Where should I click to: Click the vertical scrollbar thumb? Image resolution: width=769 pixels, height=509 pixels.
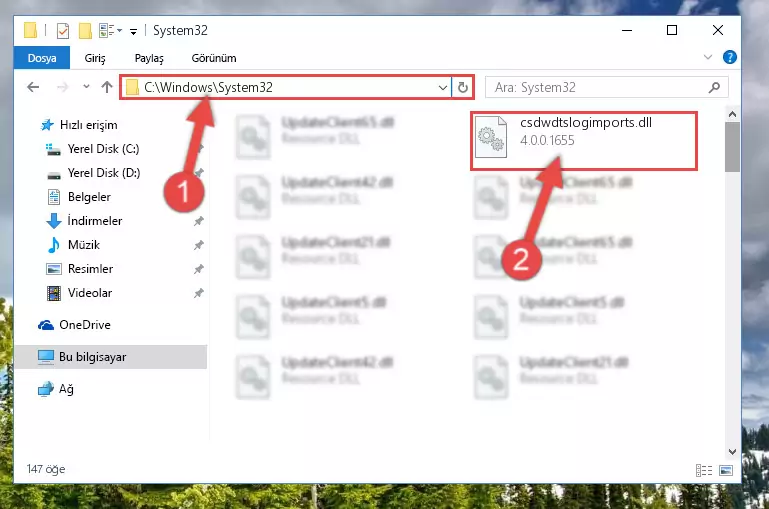732,147
